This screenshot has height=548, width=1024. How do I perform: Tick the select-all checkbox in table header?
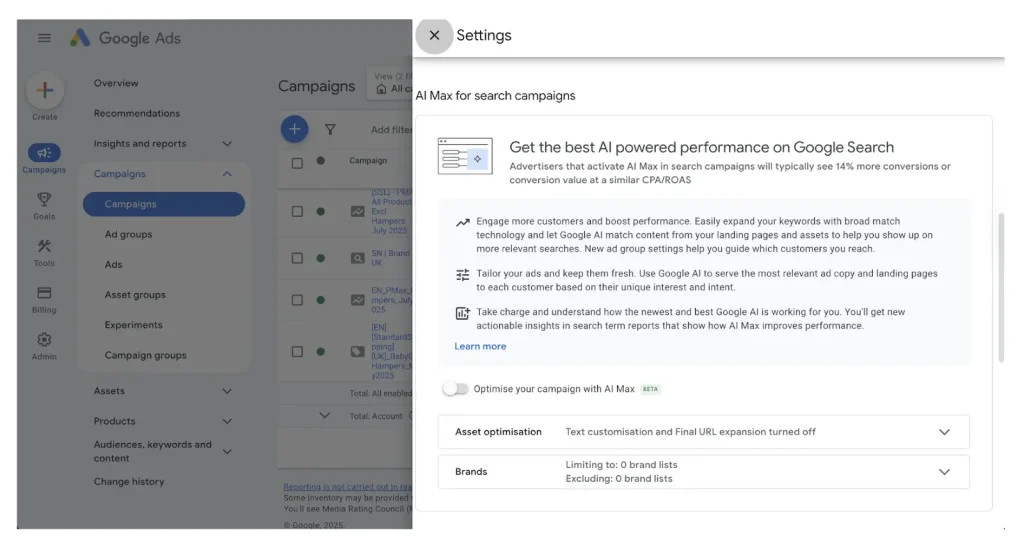tap(297, 163)
